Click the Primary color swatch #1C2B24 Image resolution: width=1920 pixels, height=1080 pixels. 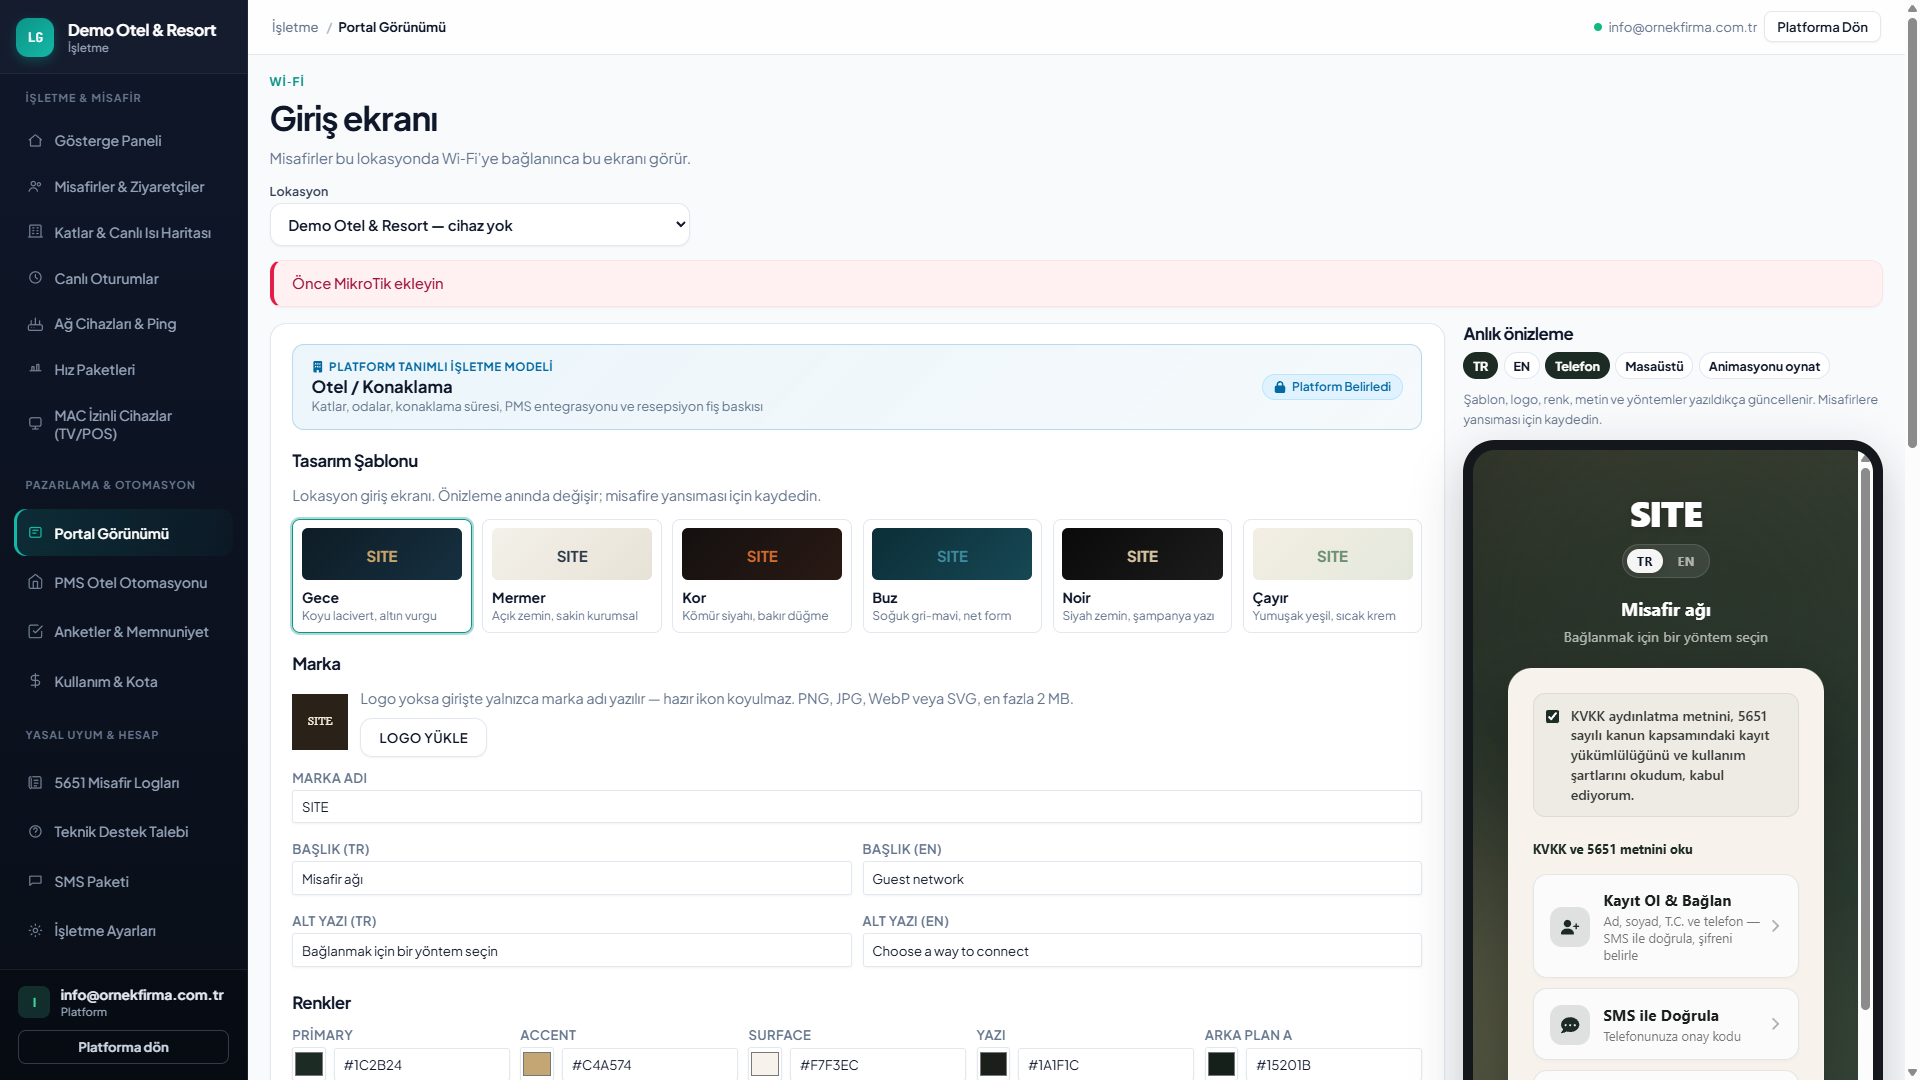pos(309,1064)
